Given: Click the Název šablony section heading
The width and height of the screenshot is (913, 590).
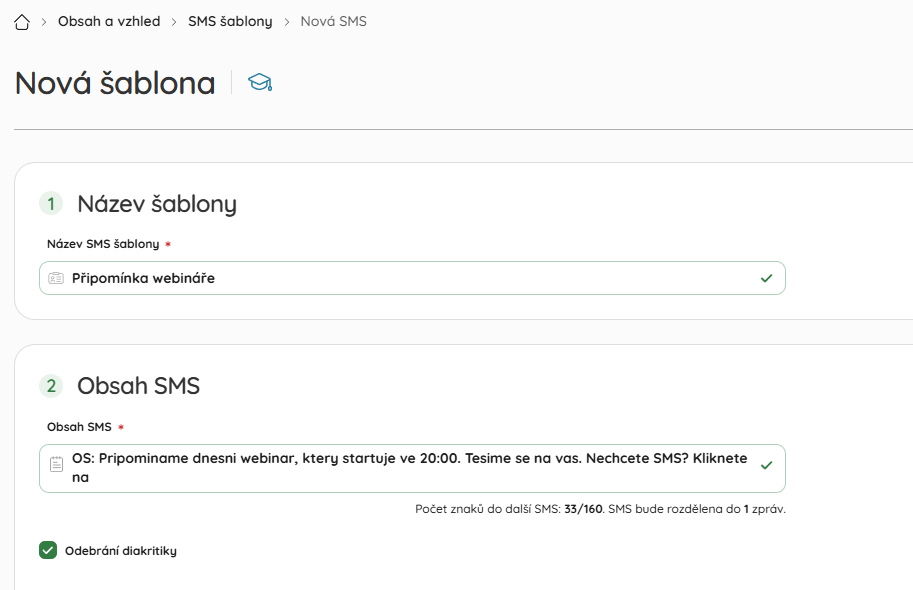Looking at the screenshot, I should (x=157, y=204).
